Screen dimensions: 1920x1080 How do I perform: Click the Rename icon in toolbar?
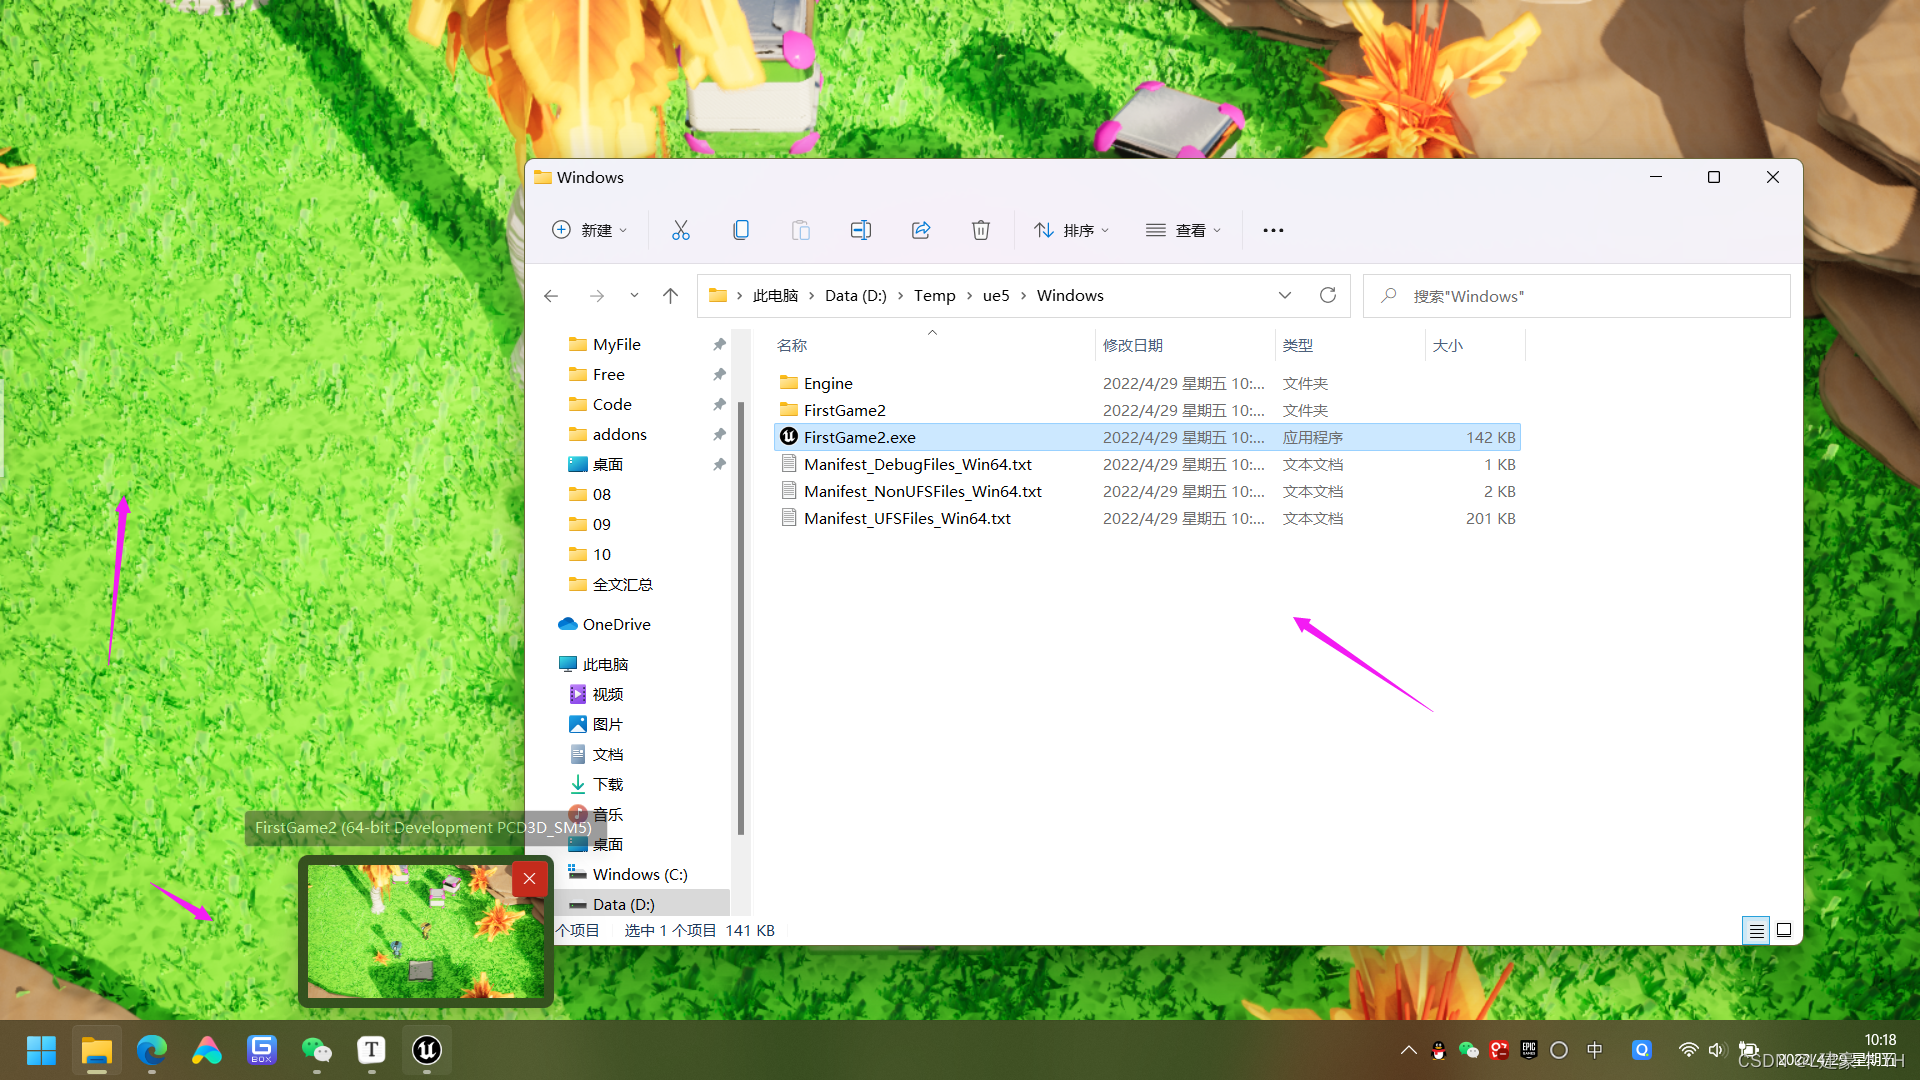860,230
